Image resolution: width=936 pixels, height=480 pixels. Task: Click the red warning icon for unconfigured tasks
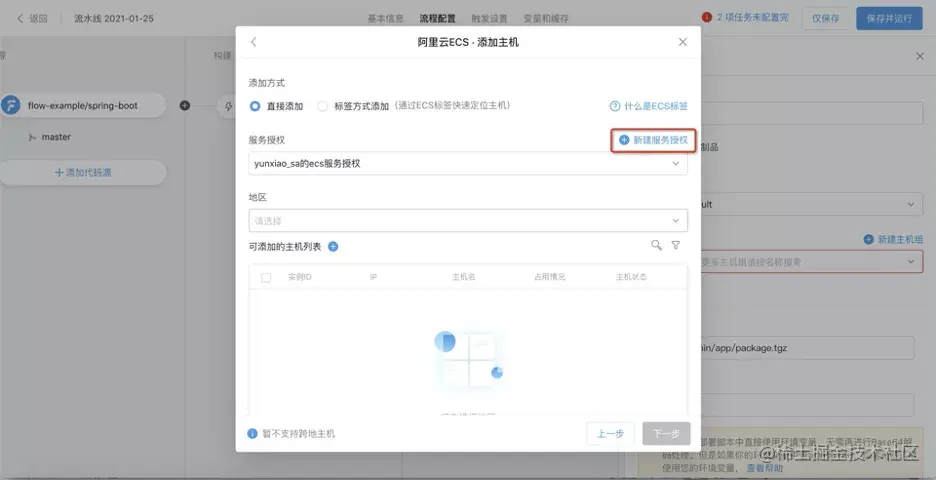[x=707, y=17]
